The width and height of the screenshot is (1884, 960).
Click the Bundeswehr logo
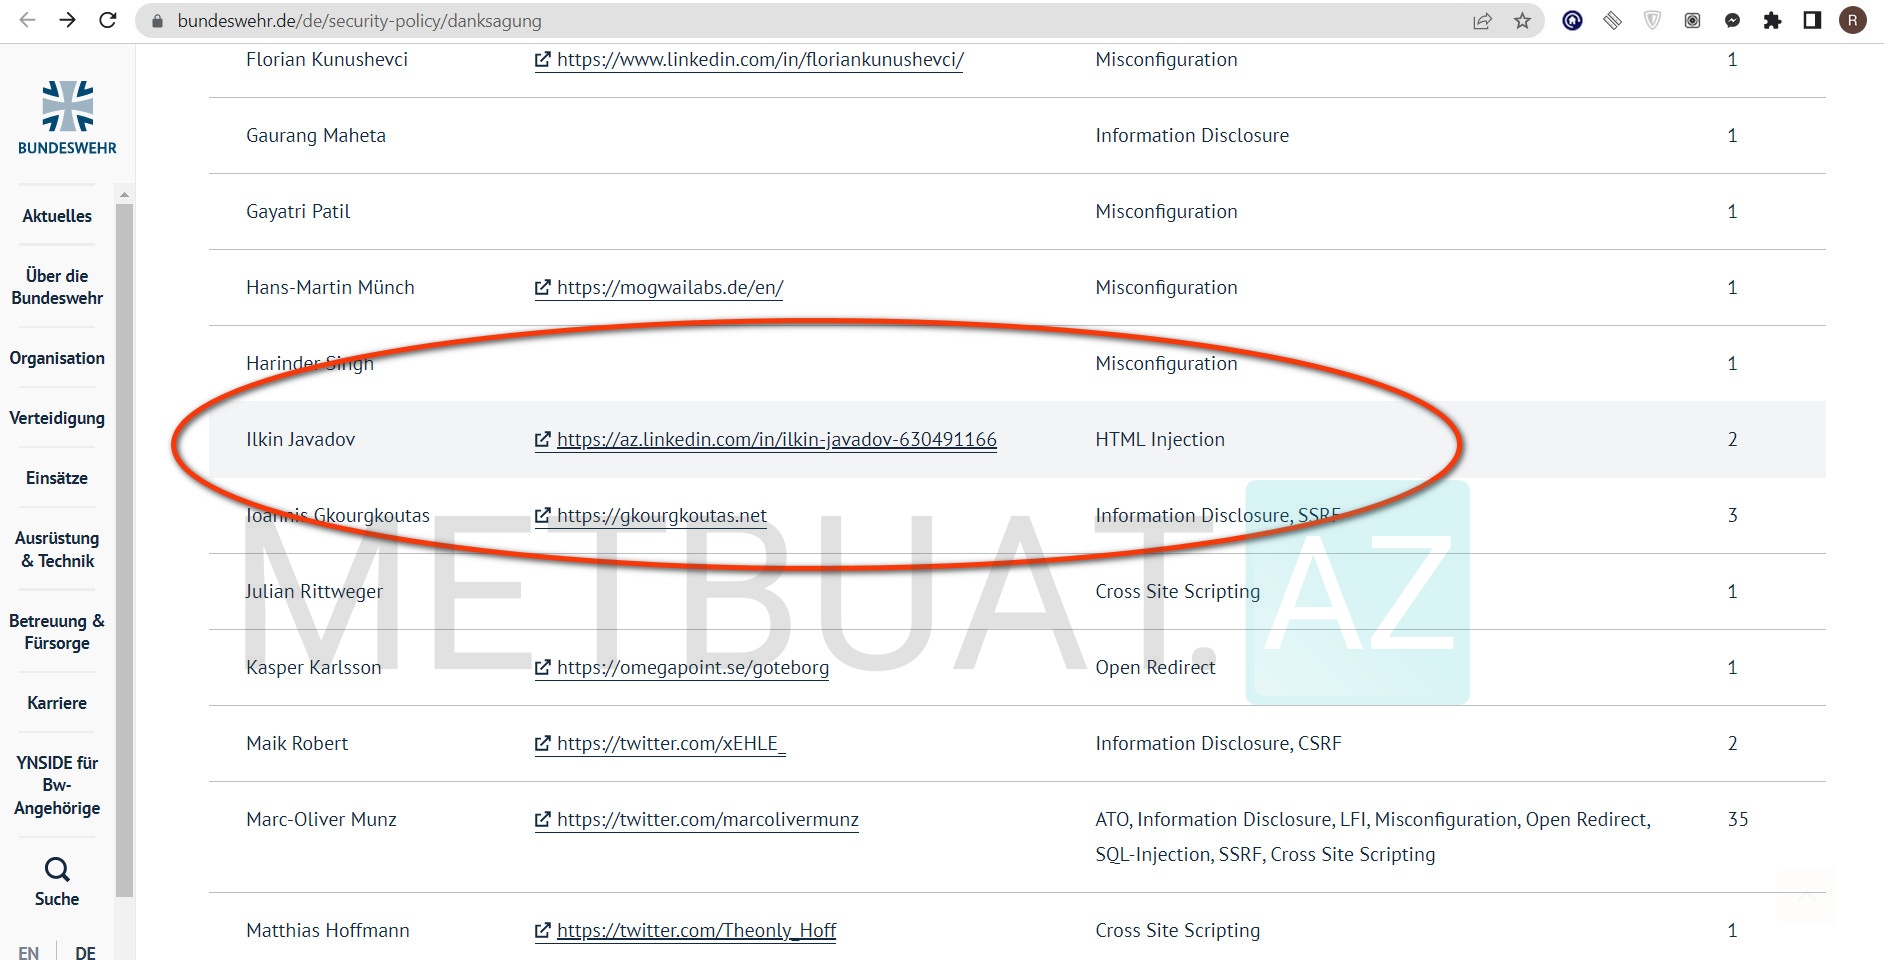67,118
